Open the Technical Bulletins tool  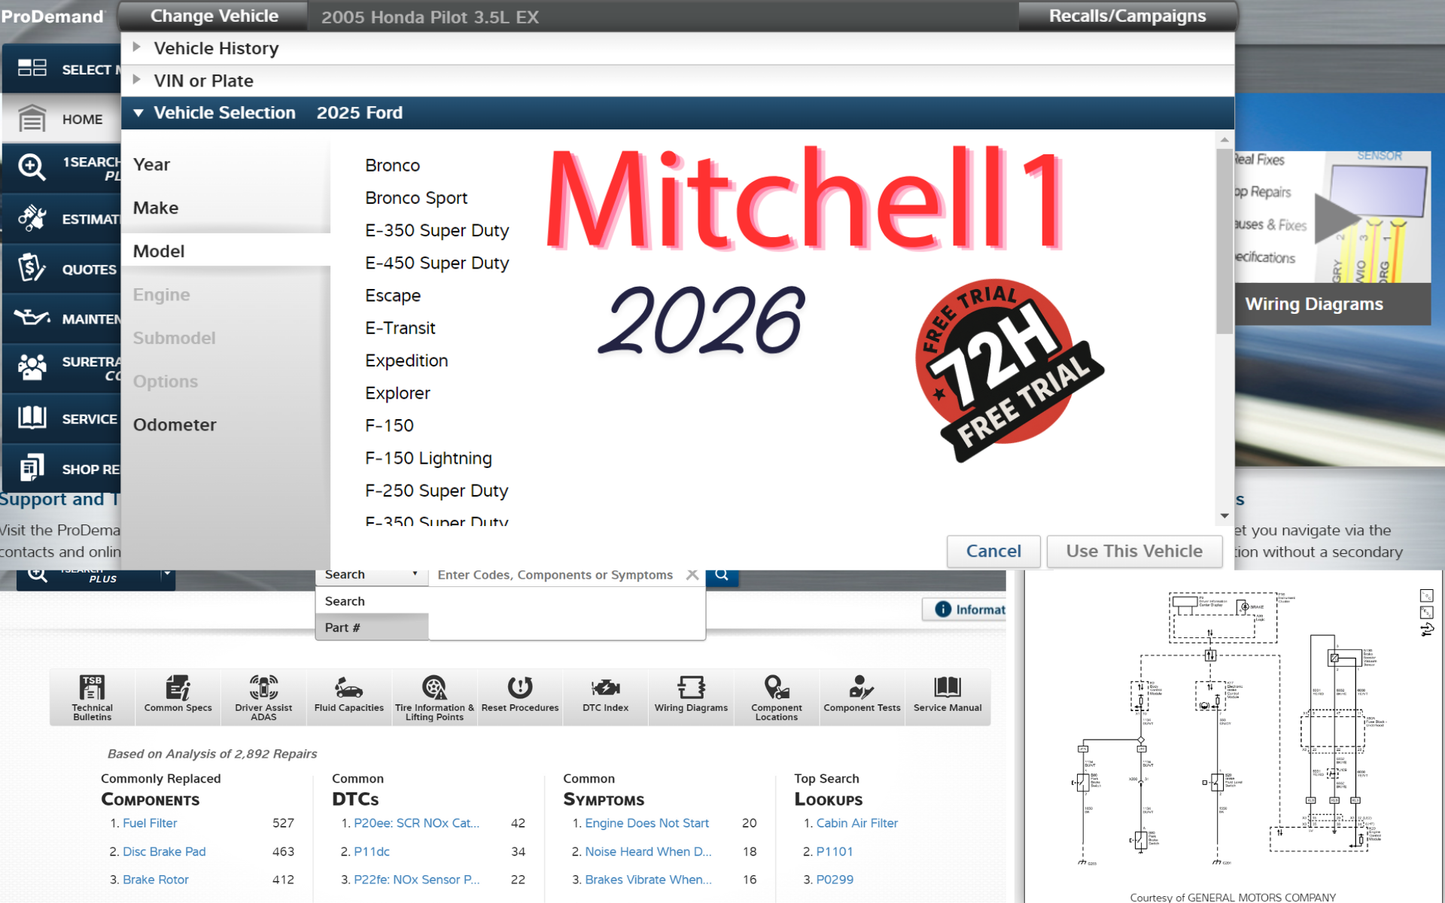[91, 697]
